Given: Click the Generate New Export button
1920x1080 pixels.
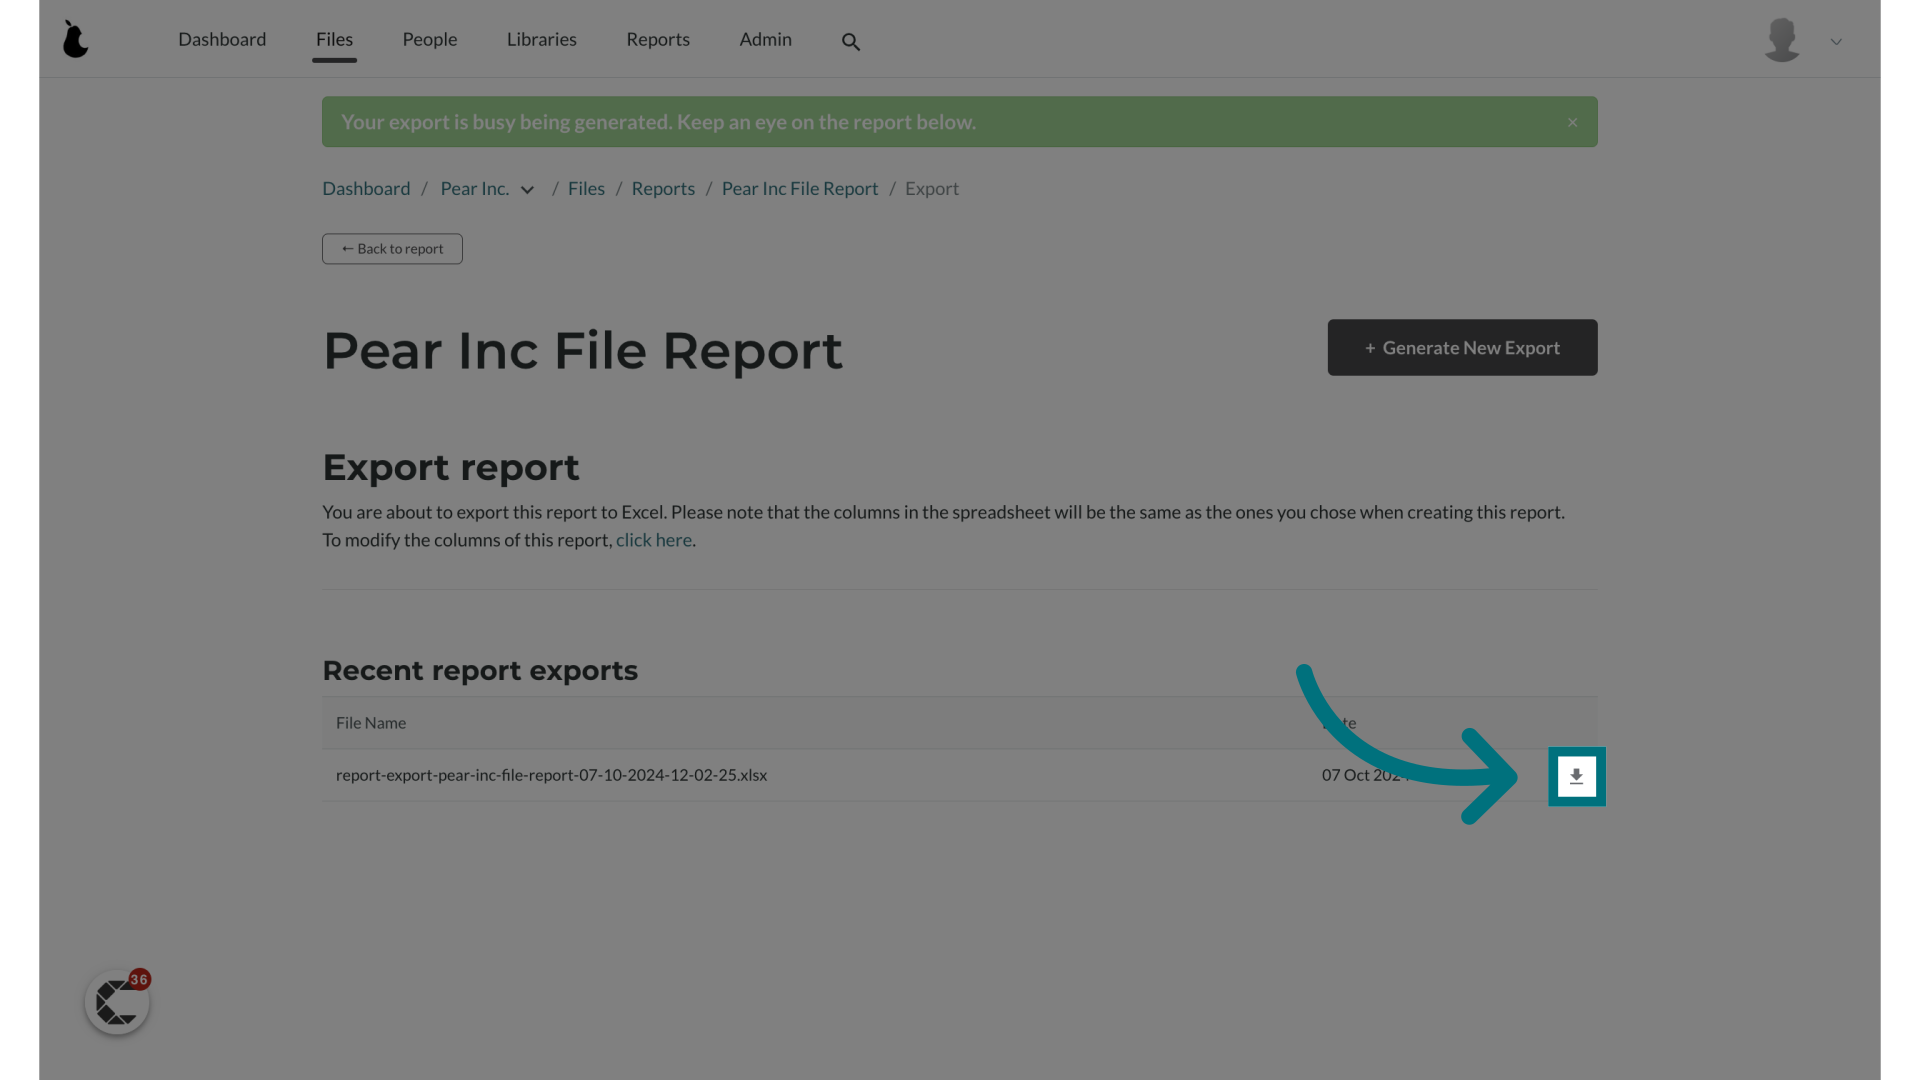Looking at the screenshot, I should (x=1462, y=347).
